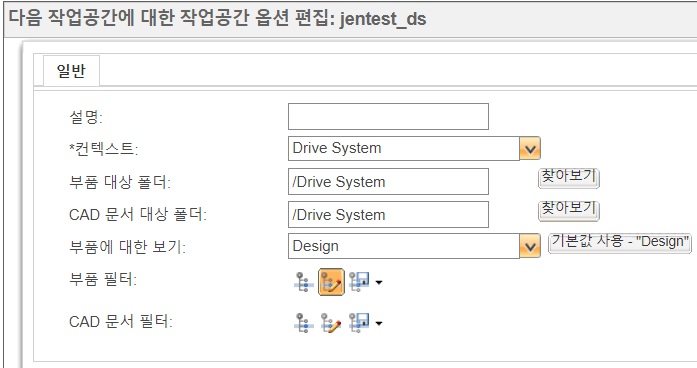
Task: Click the saved filter icon in CAD 문서 필터
Action: coord(359,323)
